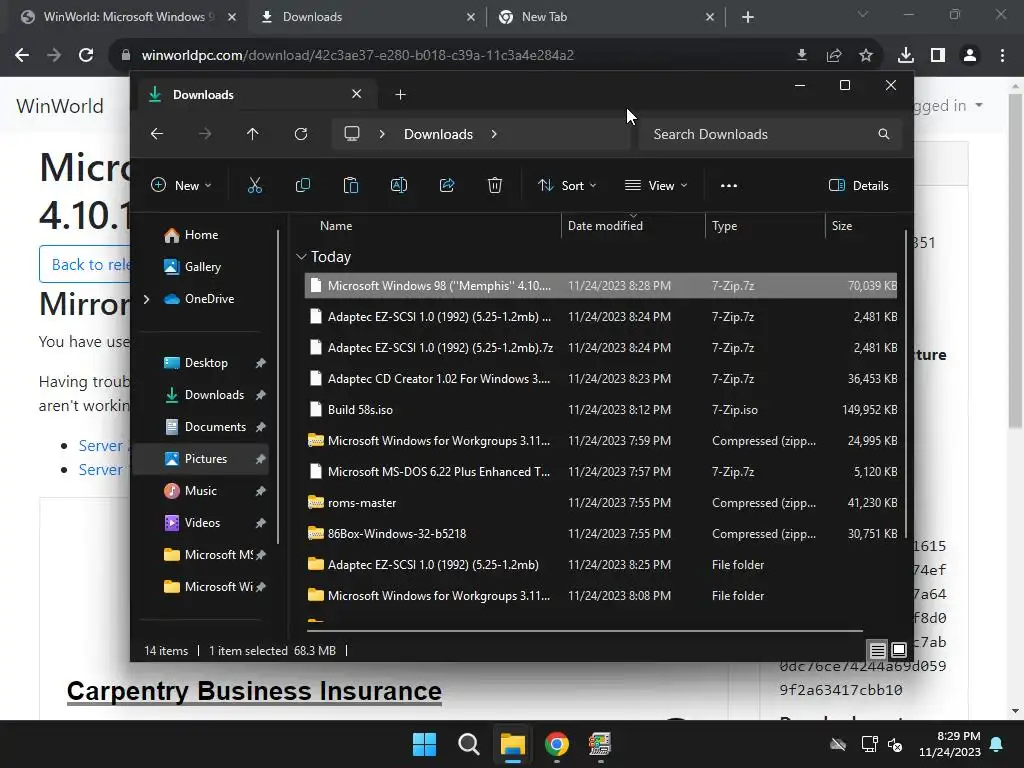Click the WinWorld site logo link
Screen dimensions: 1024x768
pos(59,106)
